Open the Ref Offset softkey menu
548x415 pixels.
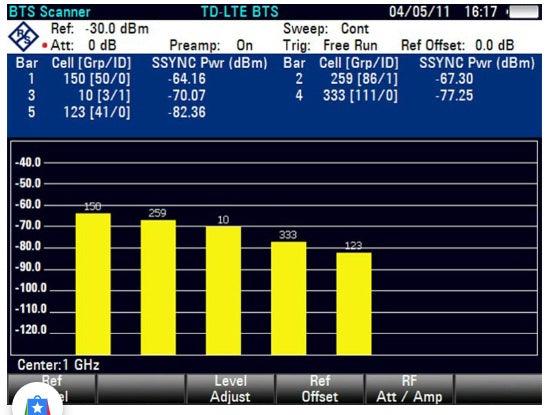pos(319,389)
